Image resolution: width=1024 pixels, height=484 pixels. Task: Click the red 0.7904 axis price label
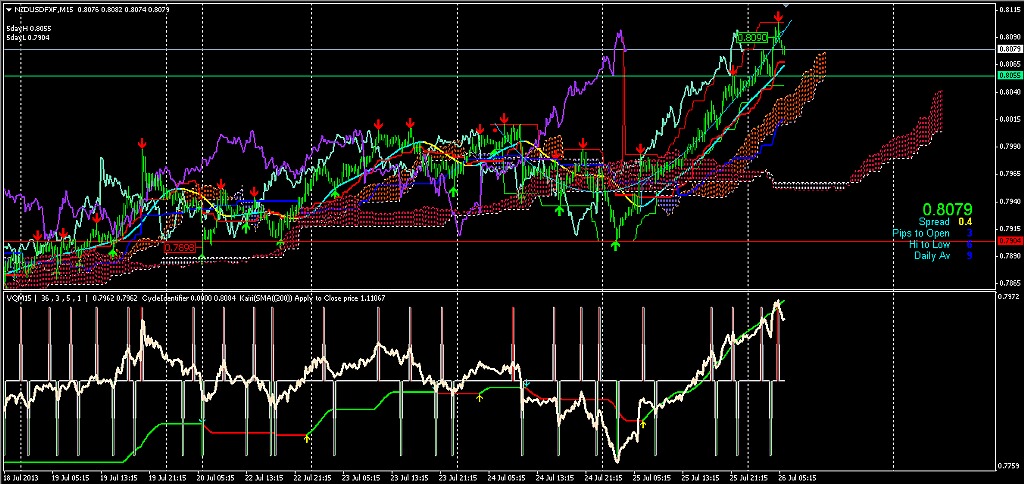[1010, 241]
